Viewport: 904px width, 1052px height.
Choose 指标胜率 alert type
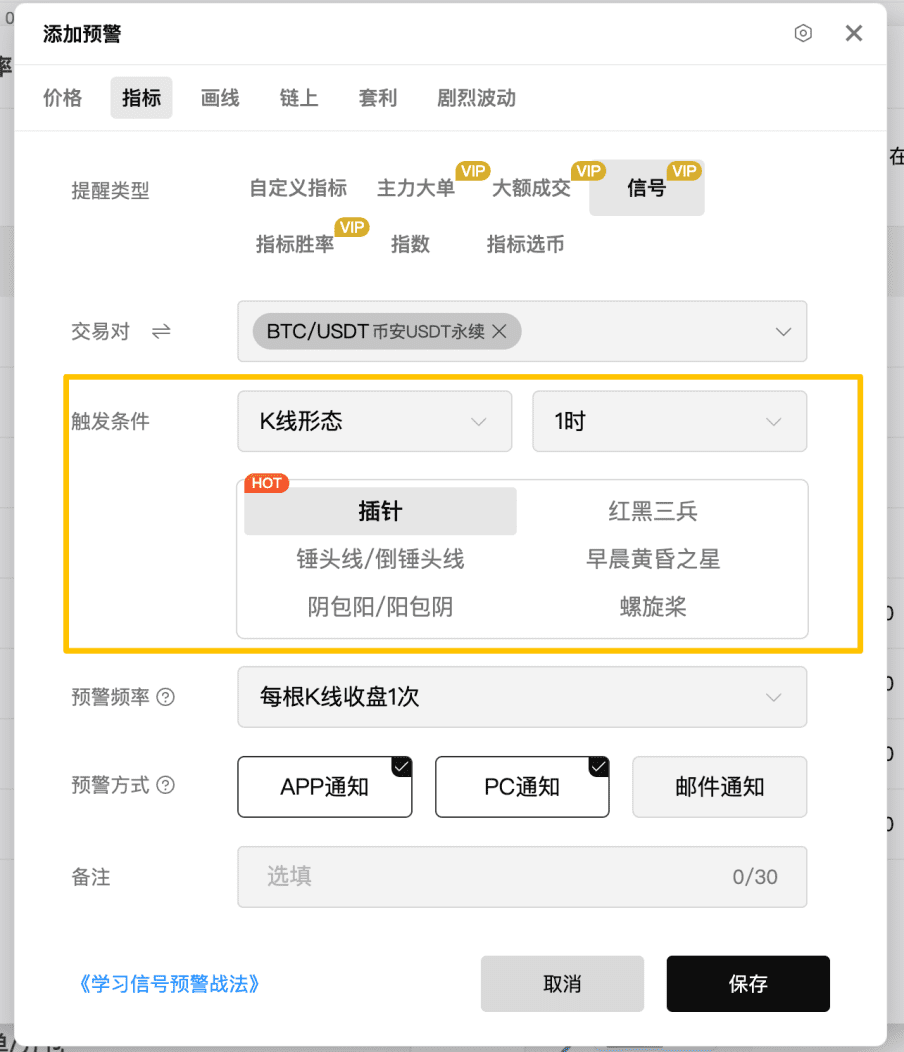[x=295, y=244]
